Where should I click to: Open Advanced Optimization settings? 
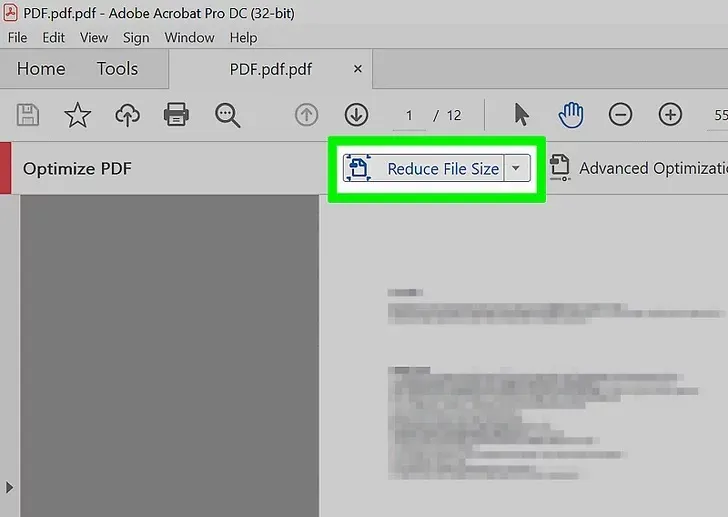638,168
